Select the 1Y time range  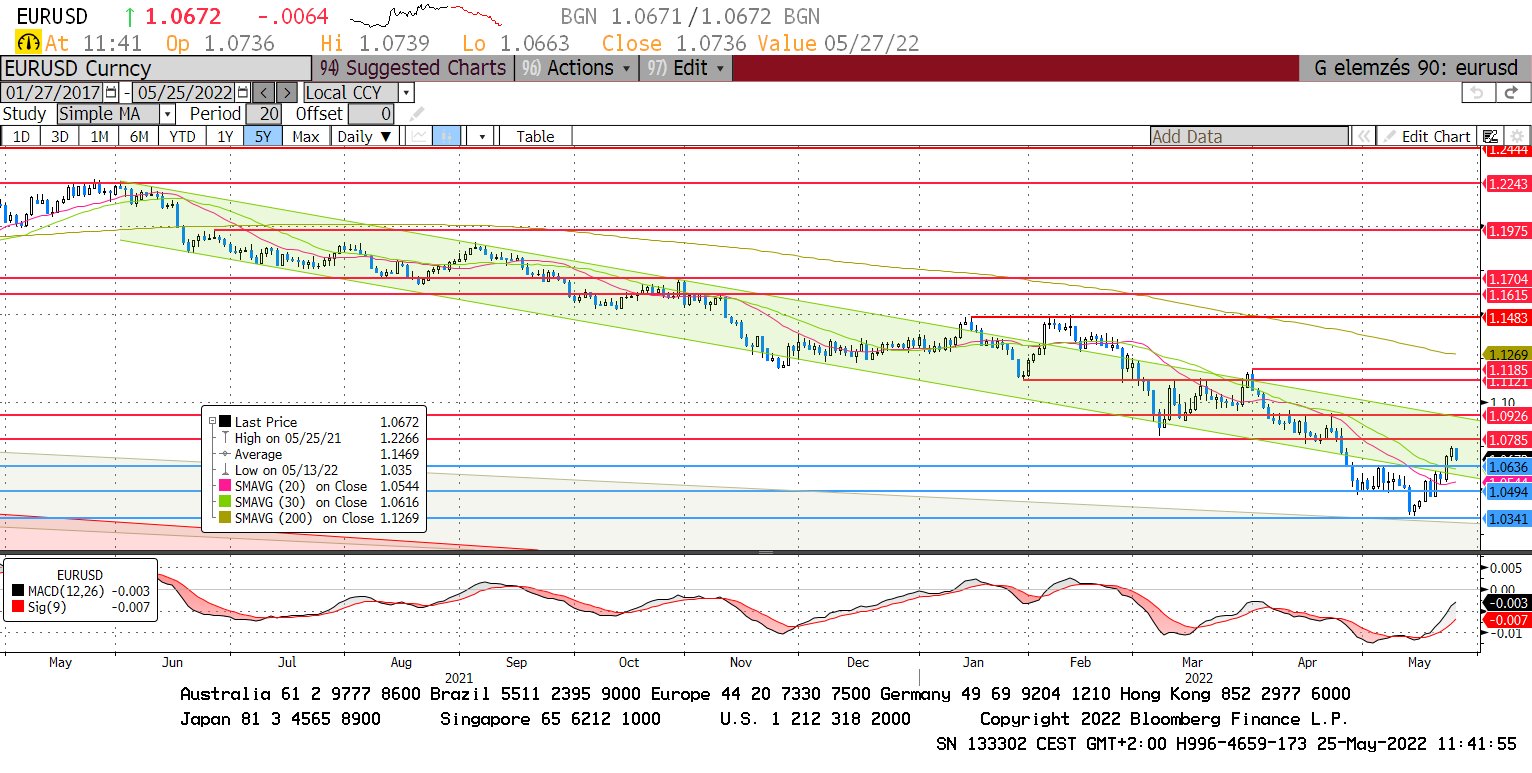pos(224,136)
